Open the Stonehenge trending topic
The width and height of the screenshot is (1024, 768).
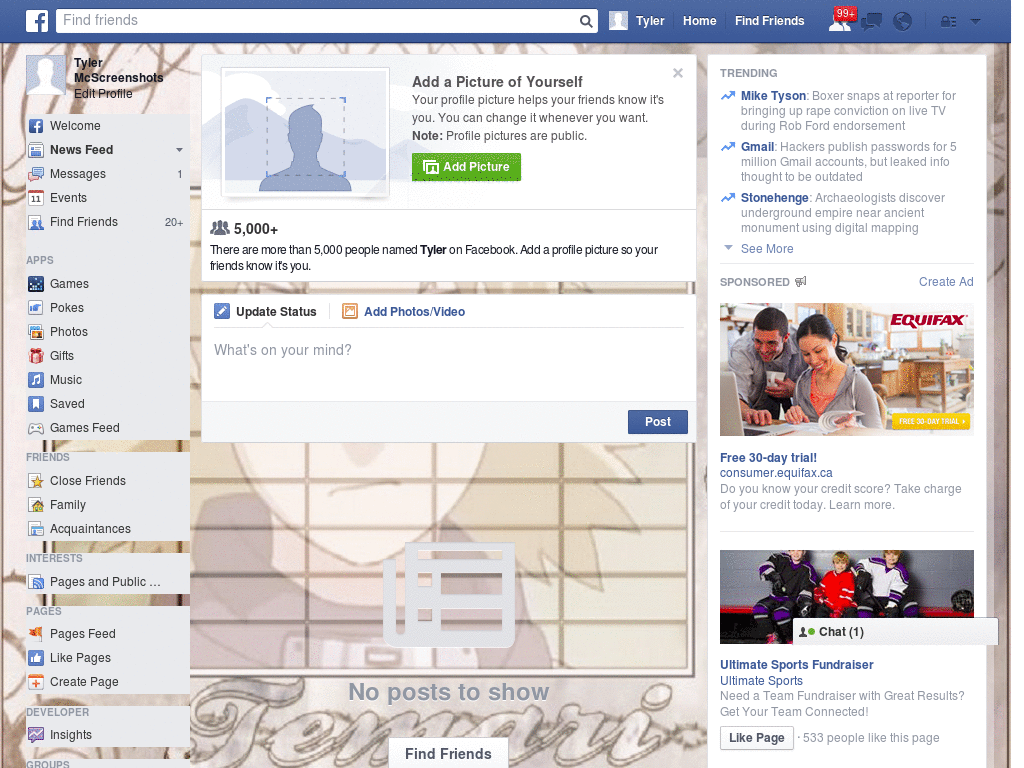coord(775,198)
